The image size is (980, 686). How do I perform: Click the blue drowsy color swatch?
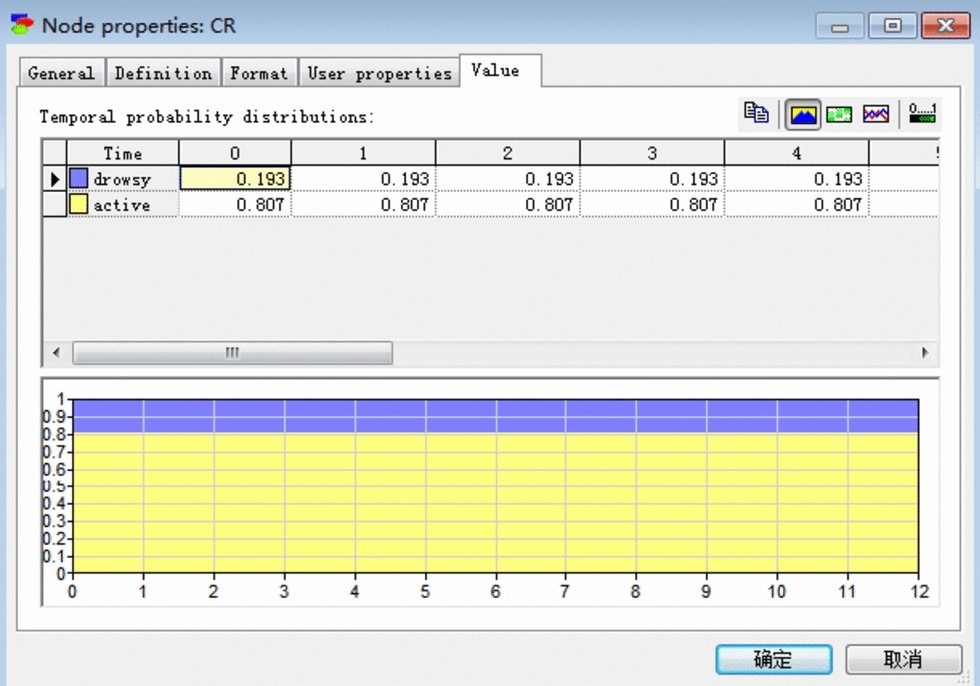[78, 179]
